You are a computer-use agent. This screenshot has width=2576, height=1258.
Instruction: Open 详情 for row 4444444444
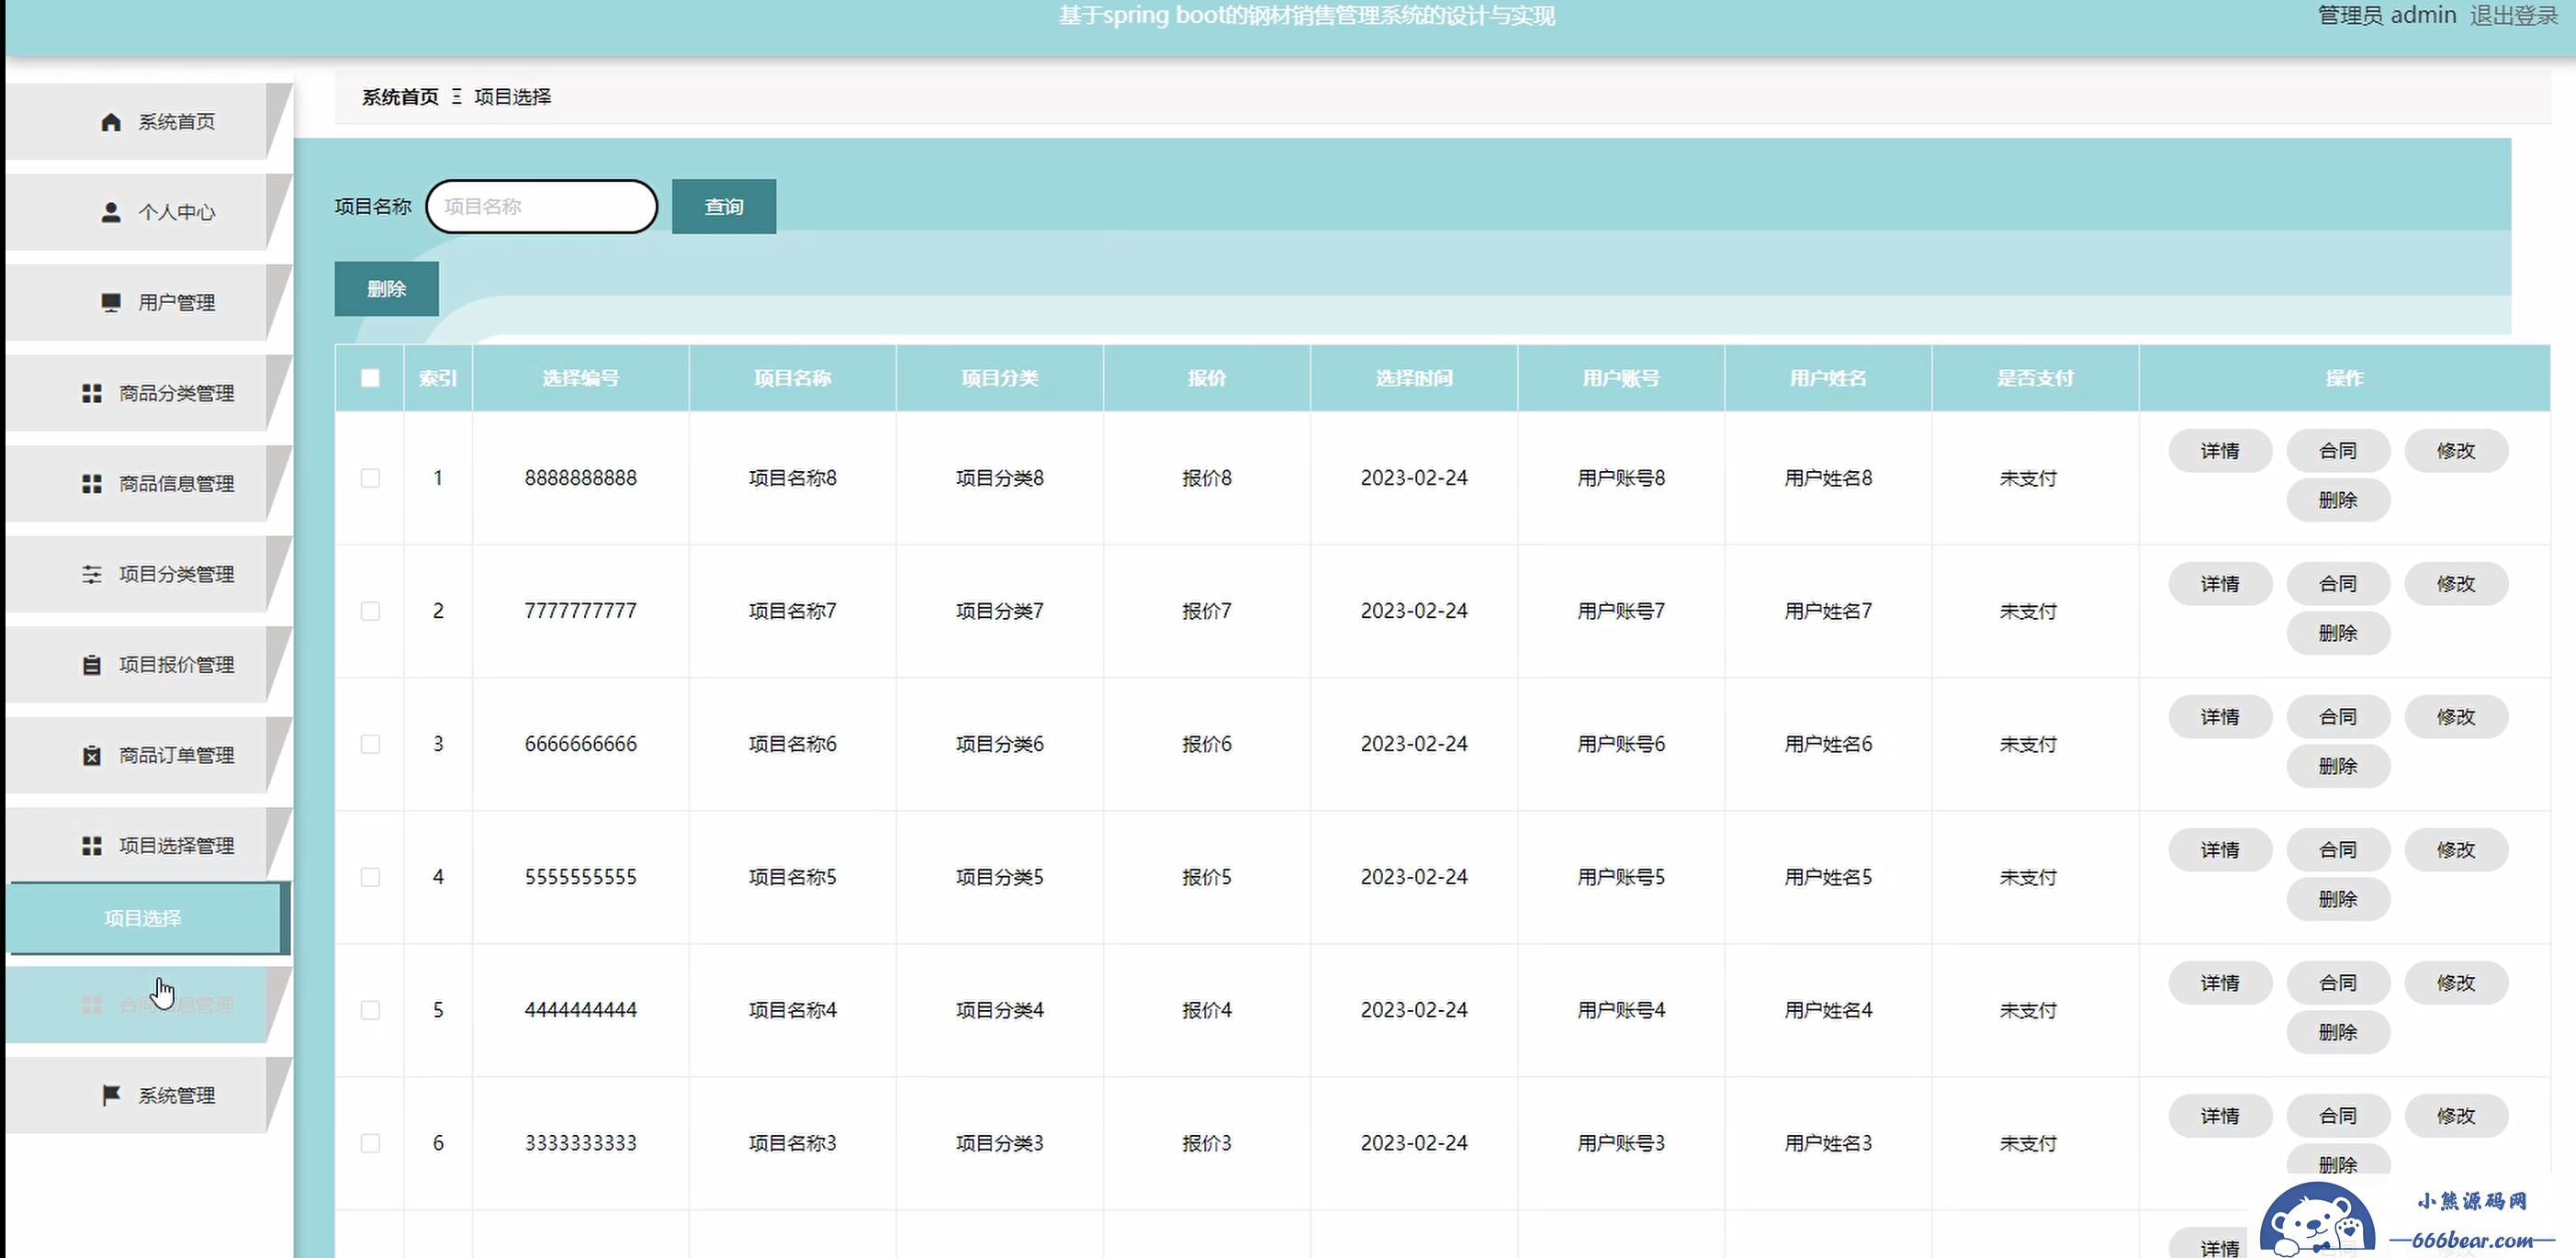(x=2220, y=983)
